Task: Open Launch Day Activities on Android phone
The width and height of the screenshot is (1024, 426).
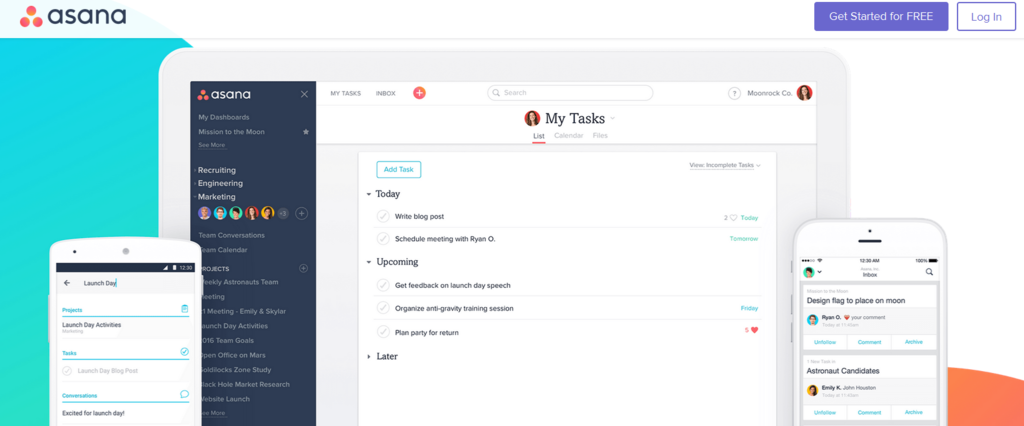Action: (91, 326)
